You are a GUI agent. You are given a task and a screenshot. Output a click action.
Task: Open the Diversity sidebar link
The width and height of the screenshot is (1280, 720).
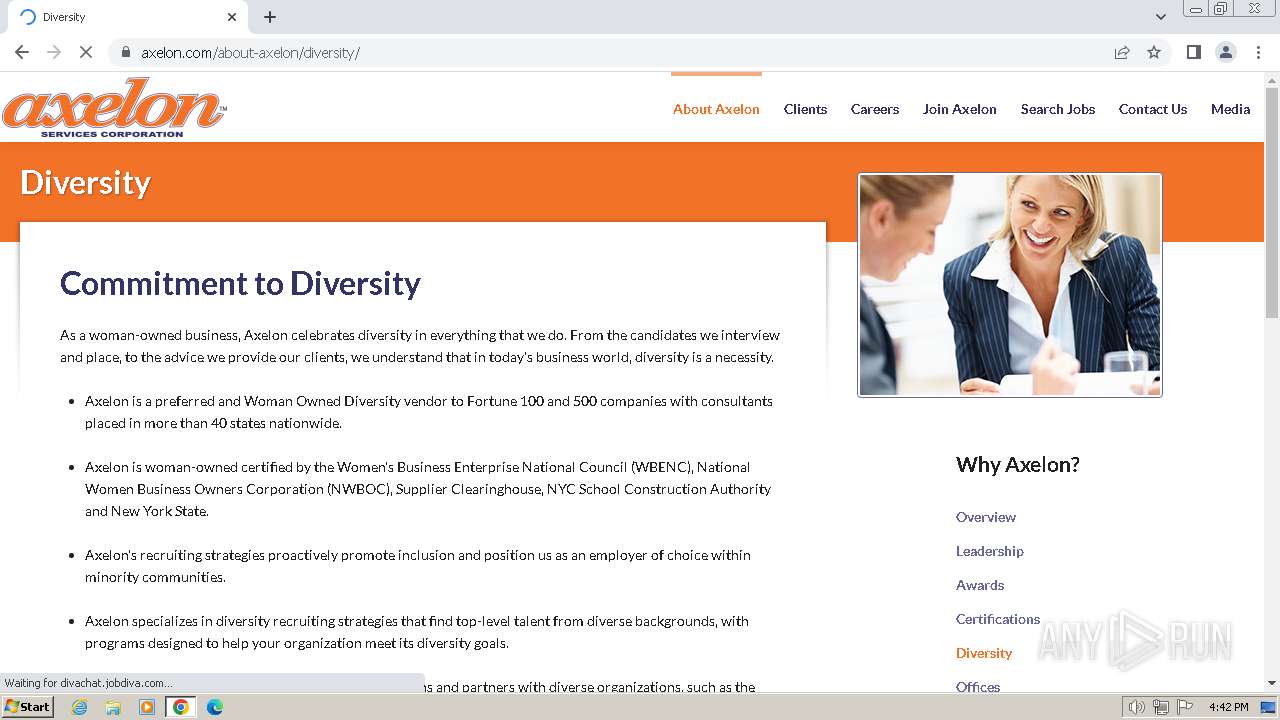[984, 653]
